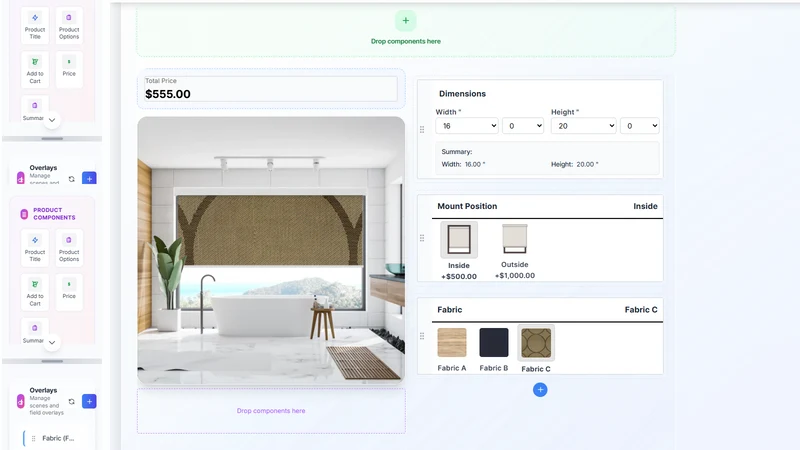Click the chevron-down expander below the PRODUCT COMPONENTS Summary tile
This screenshot has height=450, width=800.
coord(52,342)
